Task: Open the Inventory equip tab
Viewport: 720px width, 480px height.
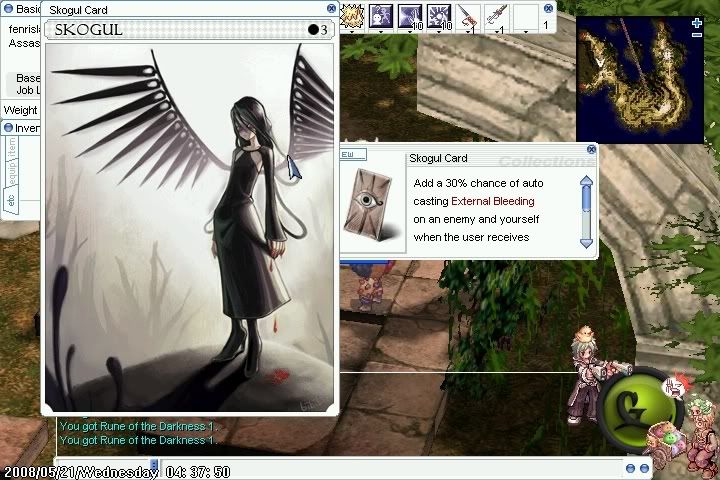Action: point(11,175)
